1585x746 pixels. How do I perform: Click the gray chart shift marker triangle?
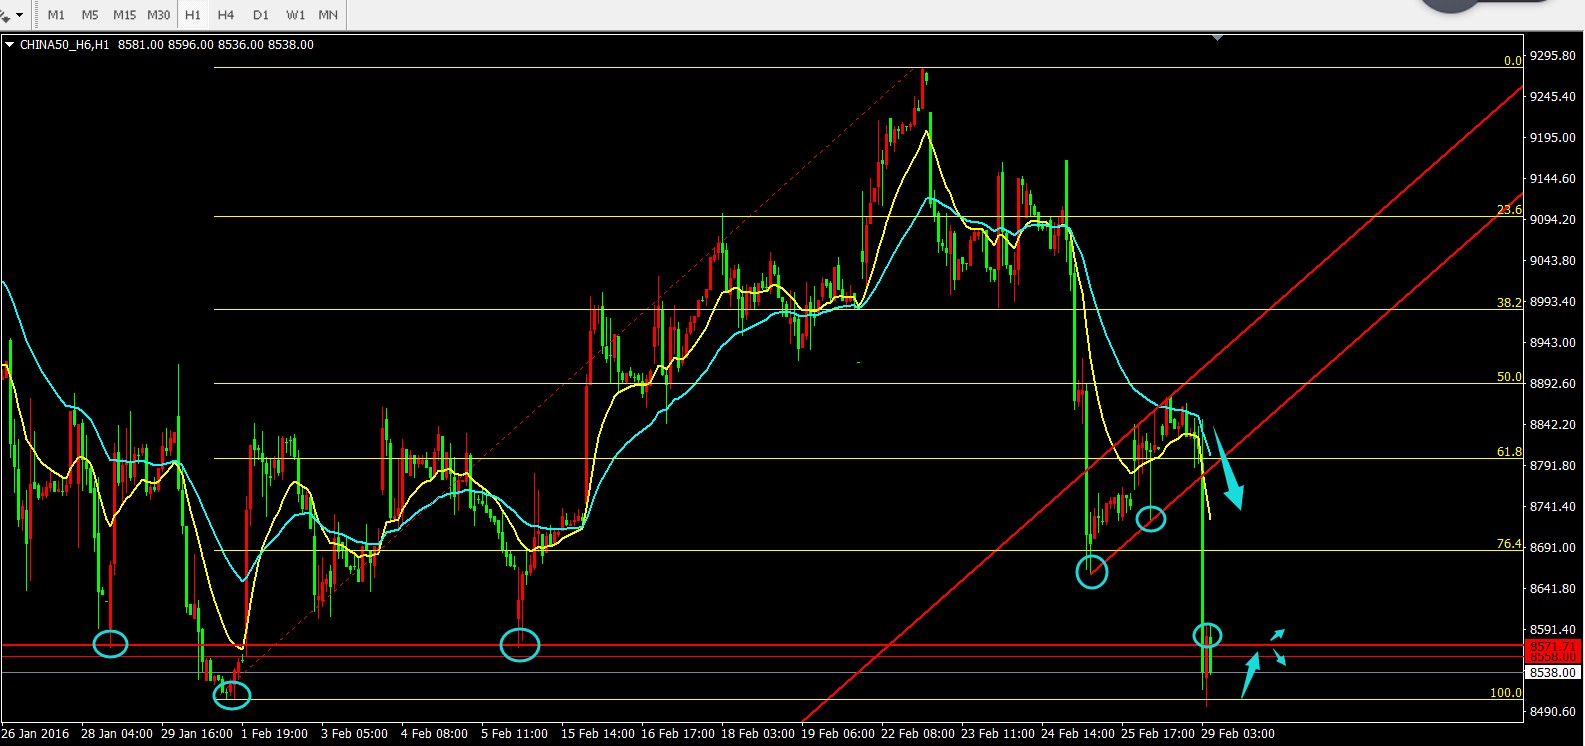click(x=1217, y=38)
